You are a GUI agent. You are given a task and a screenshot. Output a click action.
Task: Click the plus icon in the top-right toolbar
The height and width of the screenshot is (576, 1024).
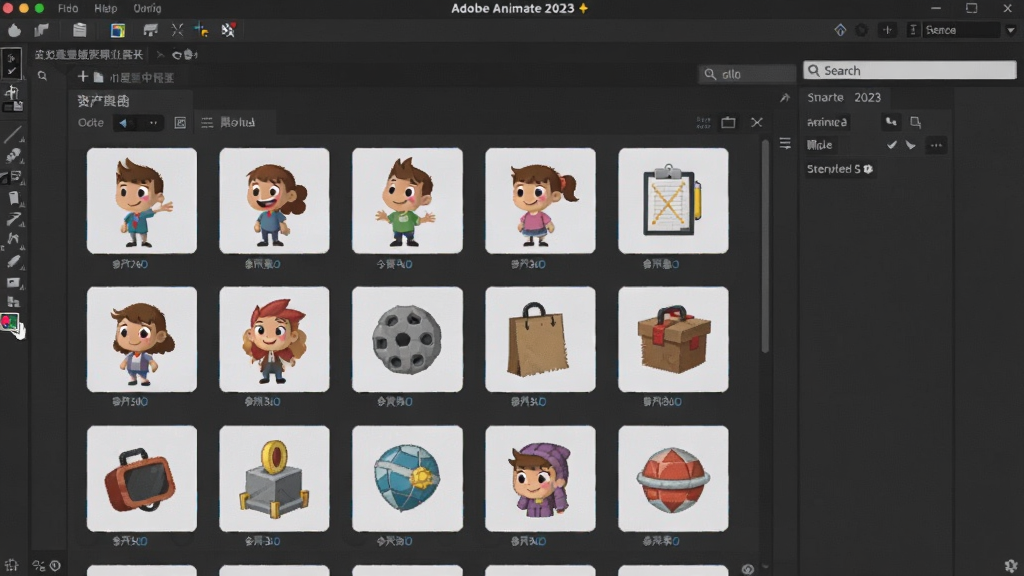[887, 30]
